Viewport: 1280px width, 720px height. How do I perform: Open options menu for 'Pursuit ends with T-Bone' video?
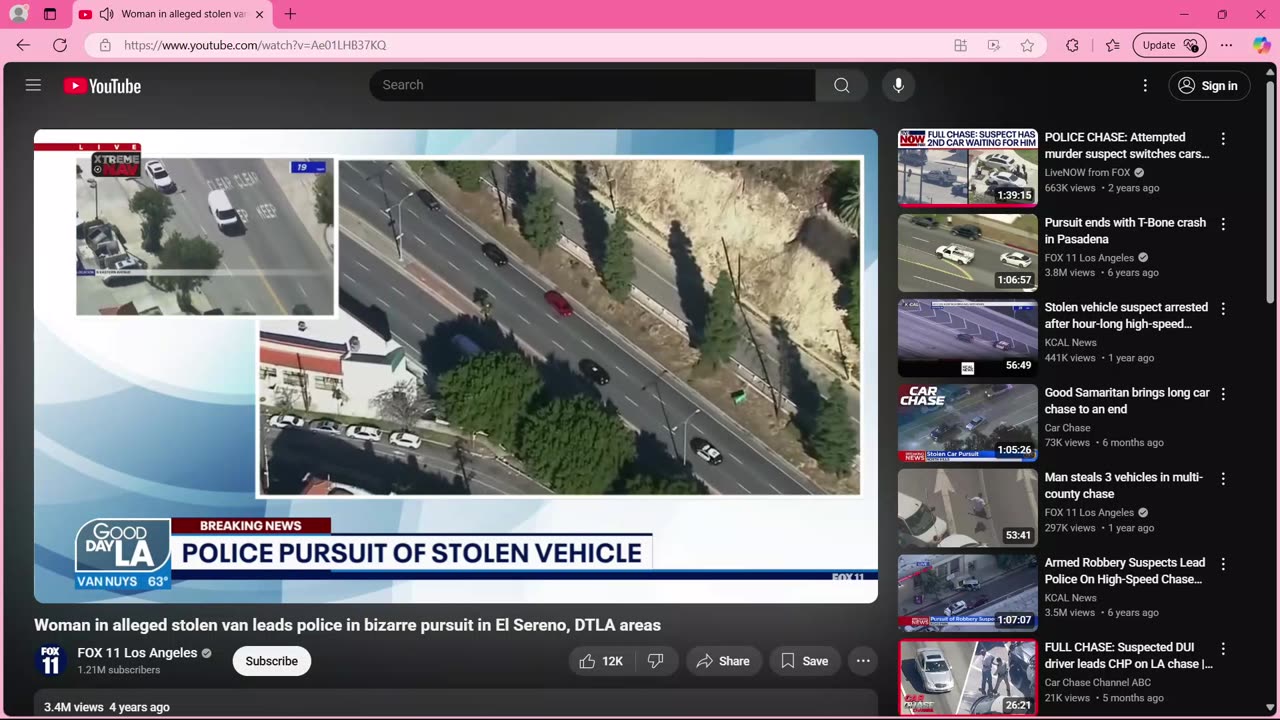(1222, 224)
